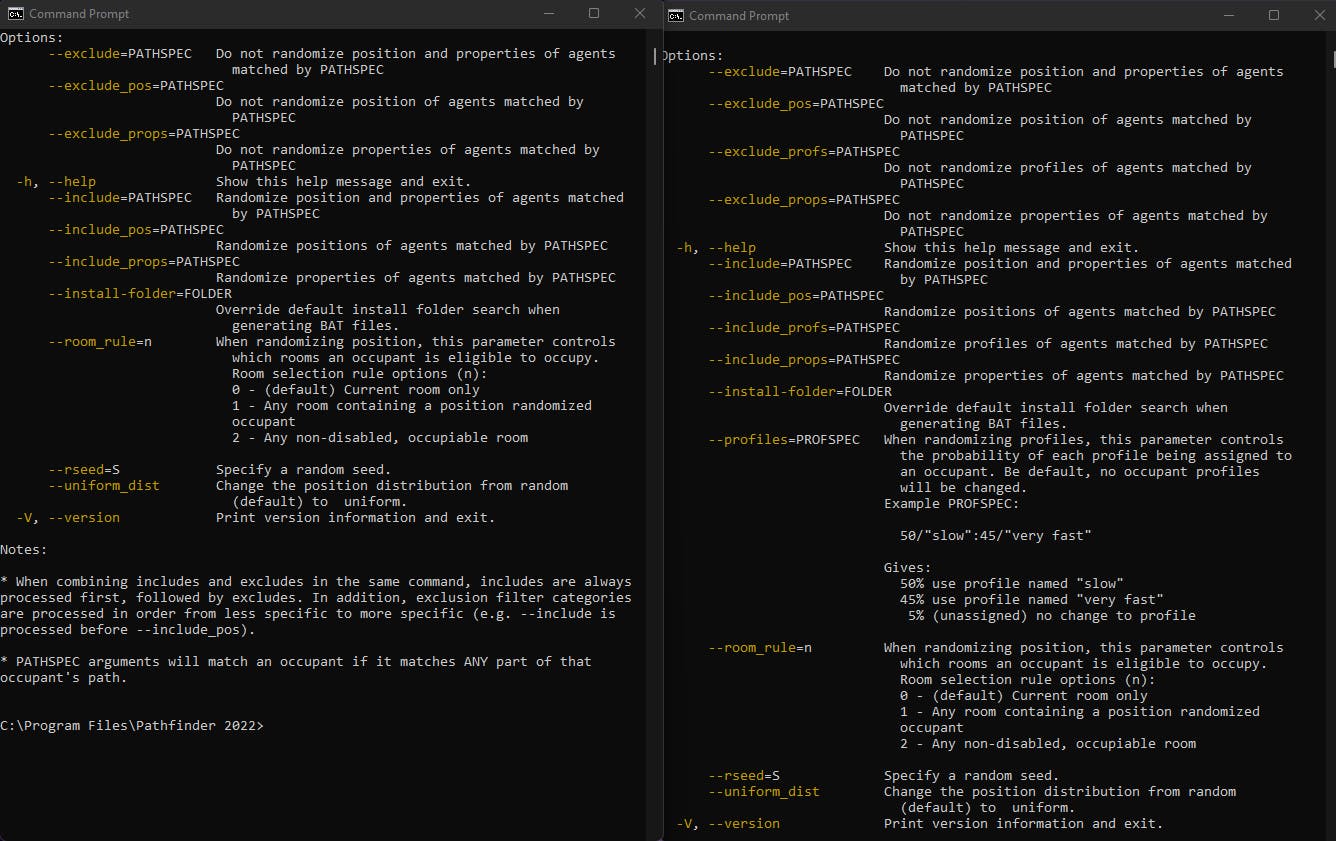Click "-V, --version" in the left window
The height and width of the screenshot is (841, 1336).
coord(68,517)
